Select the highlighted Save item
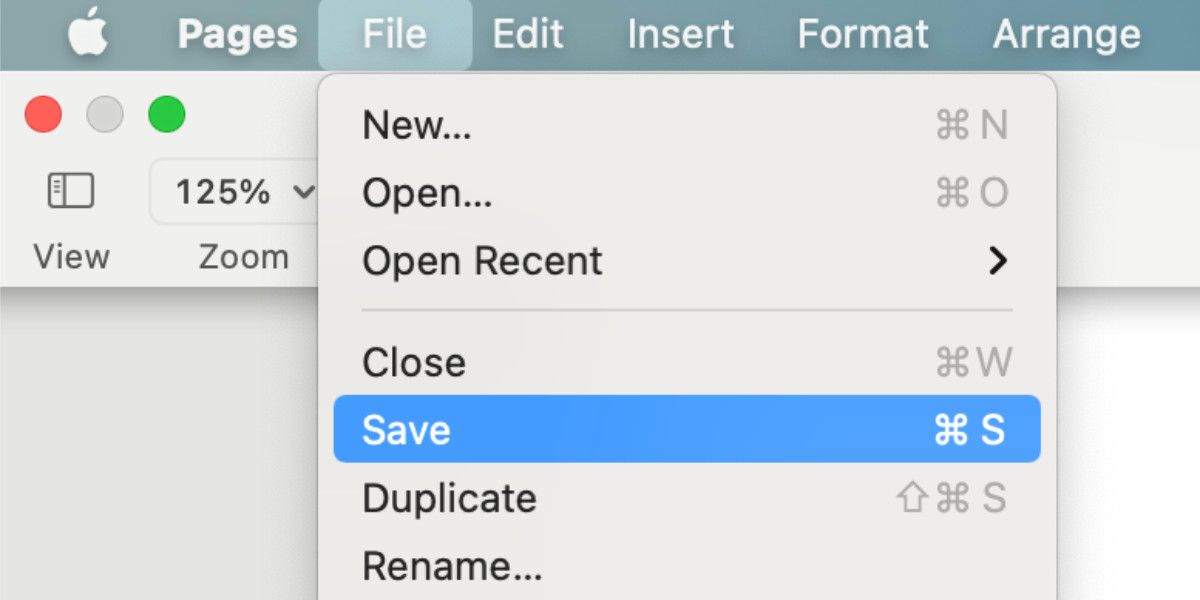The height and width of the screenshot is (600, 1200). tap(687, 429)
